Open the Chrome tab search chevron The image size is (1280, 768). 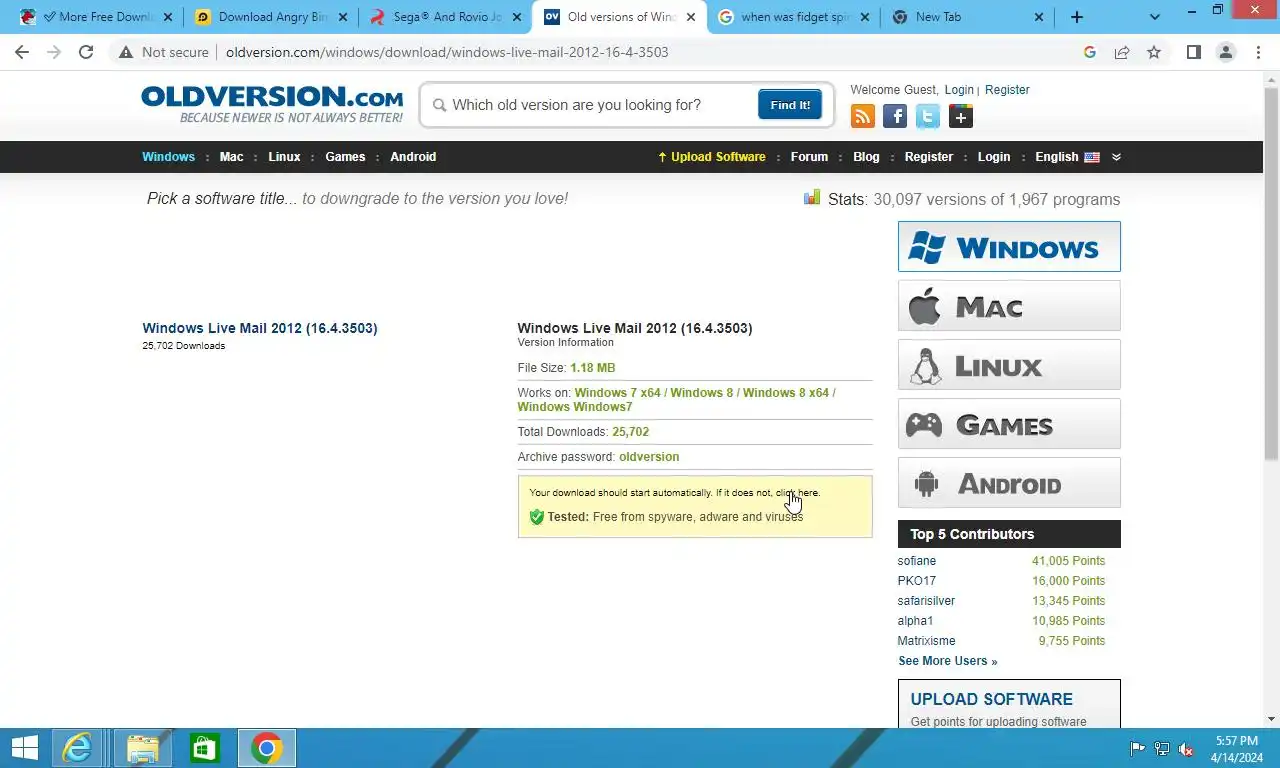[x=1155, y=17]
